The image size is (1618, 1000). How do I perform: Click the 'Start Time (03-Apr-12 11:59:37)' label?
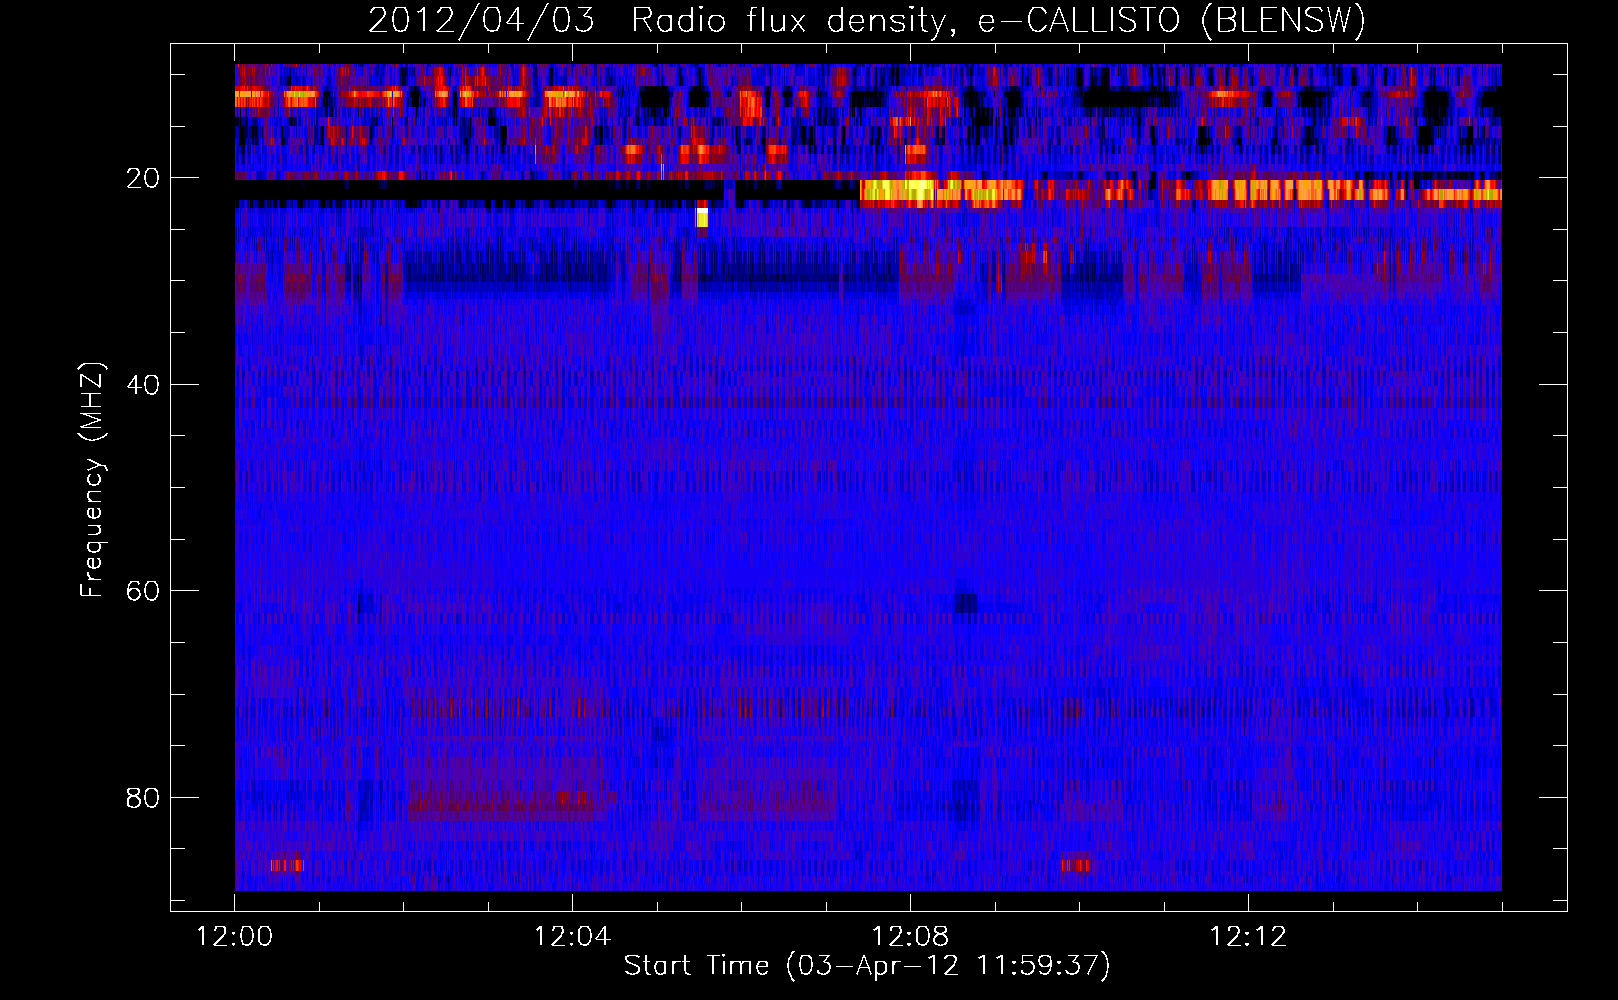pos(867,966)
